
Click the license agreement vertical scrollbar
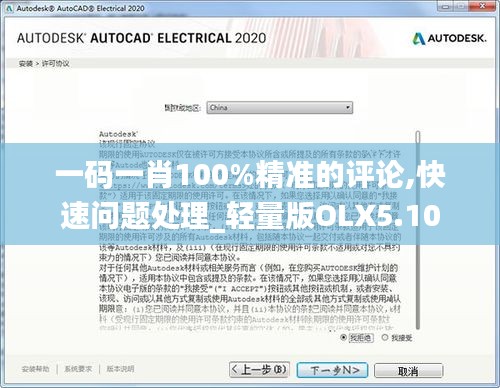[x=418, y=230]
